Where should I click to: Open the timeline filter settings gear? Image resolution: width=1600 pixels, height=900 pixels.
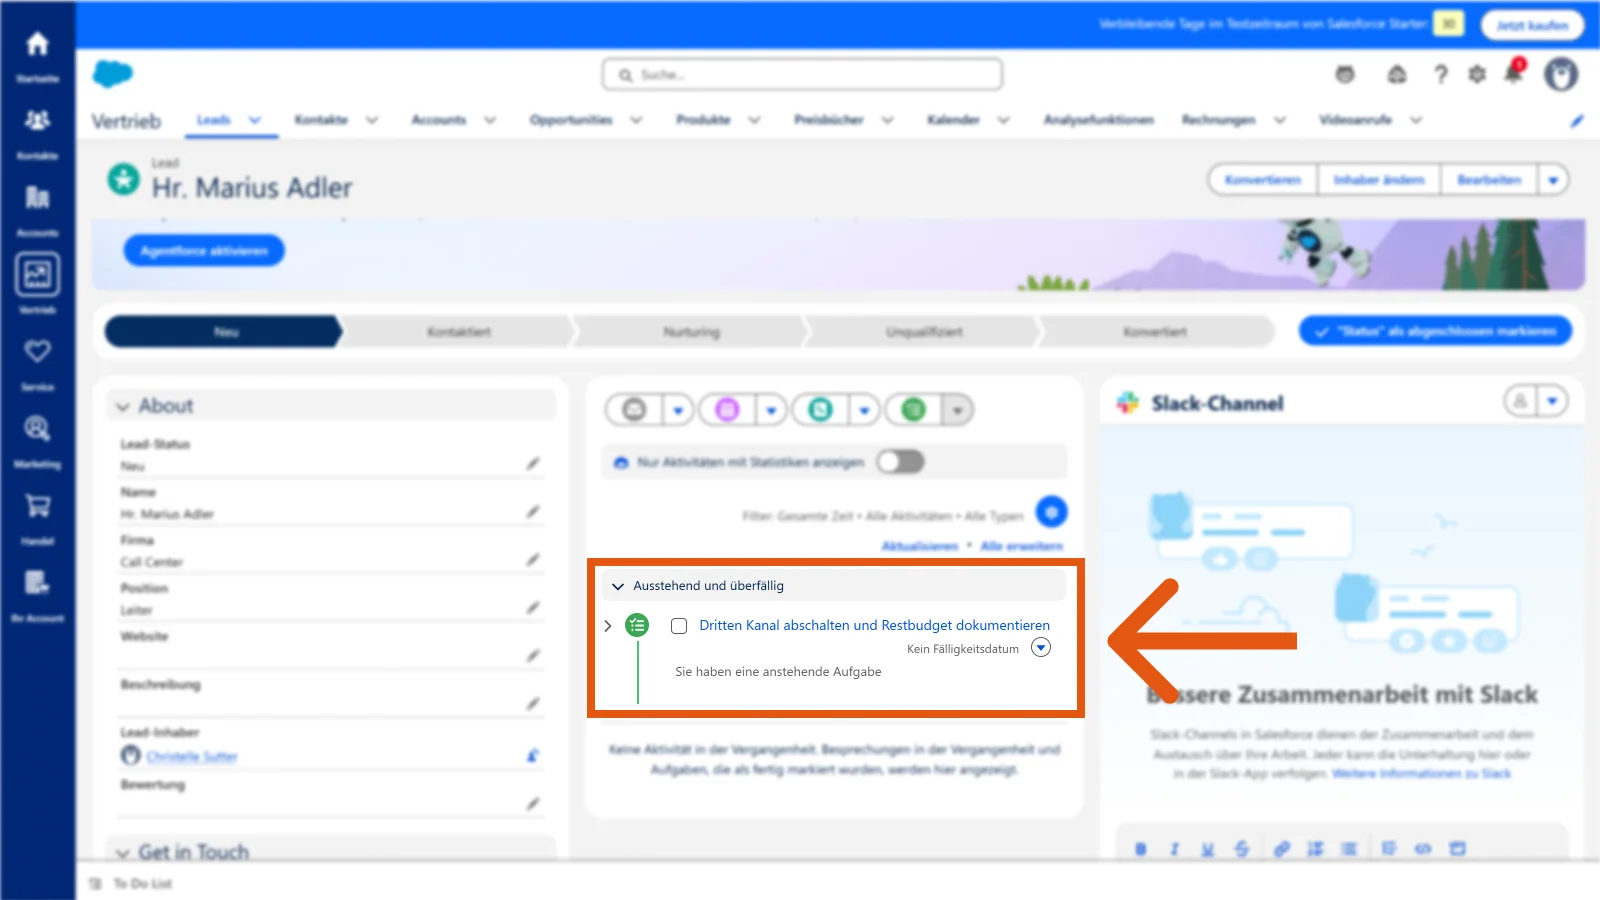[x=1051, y=512]
